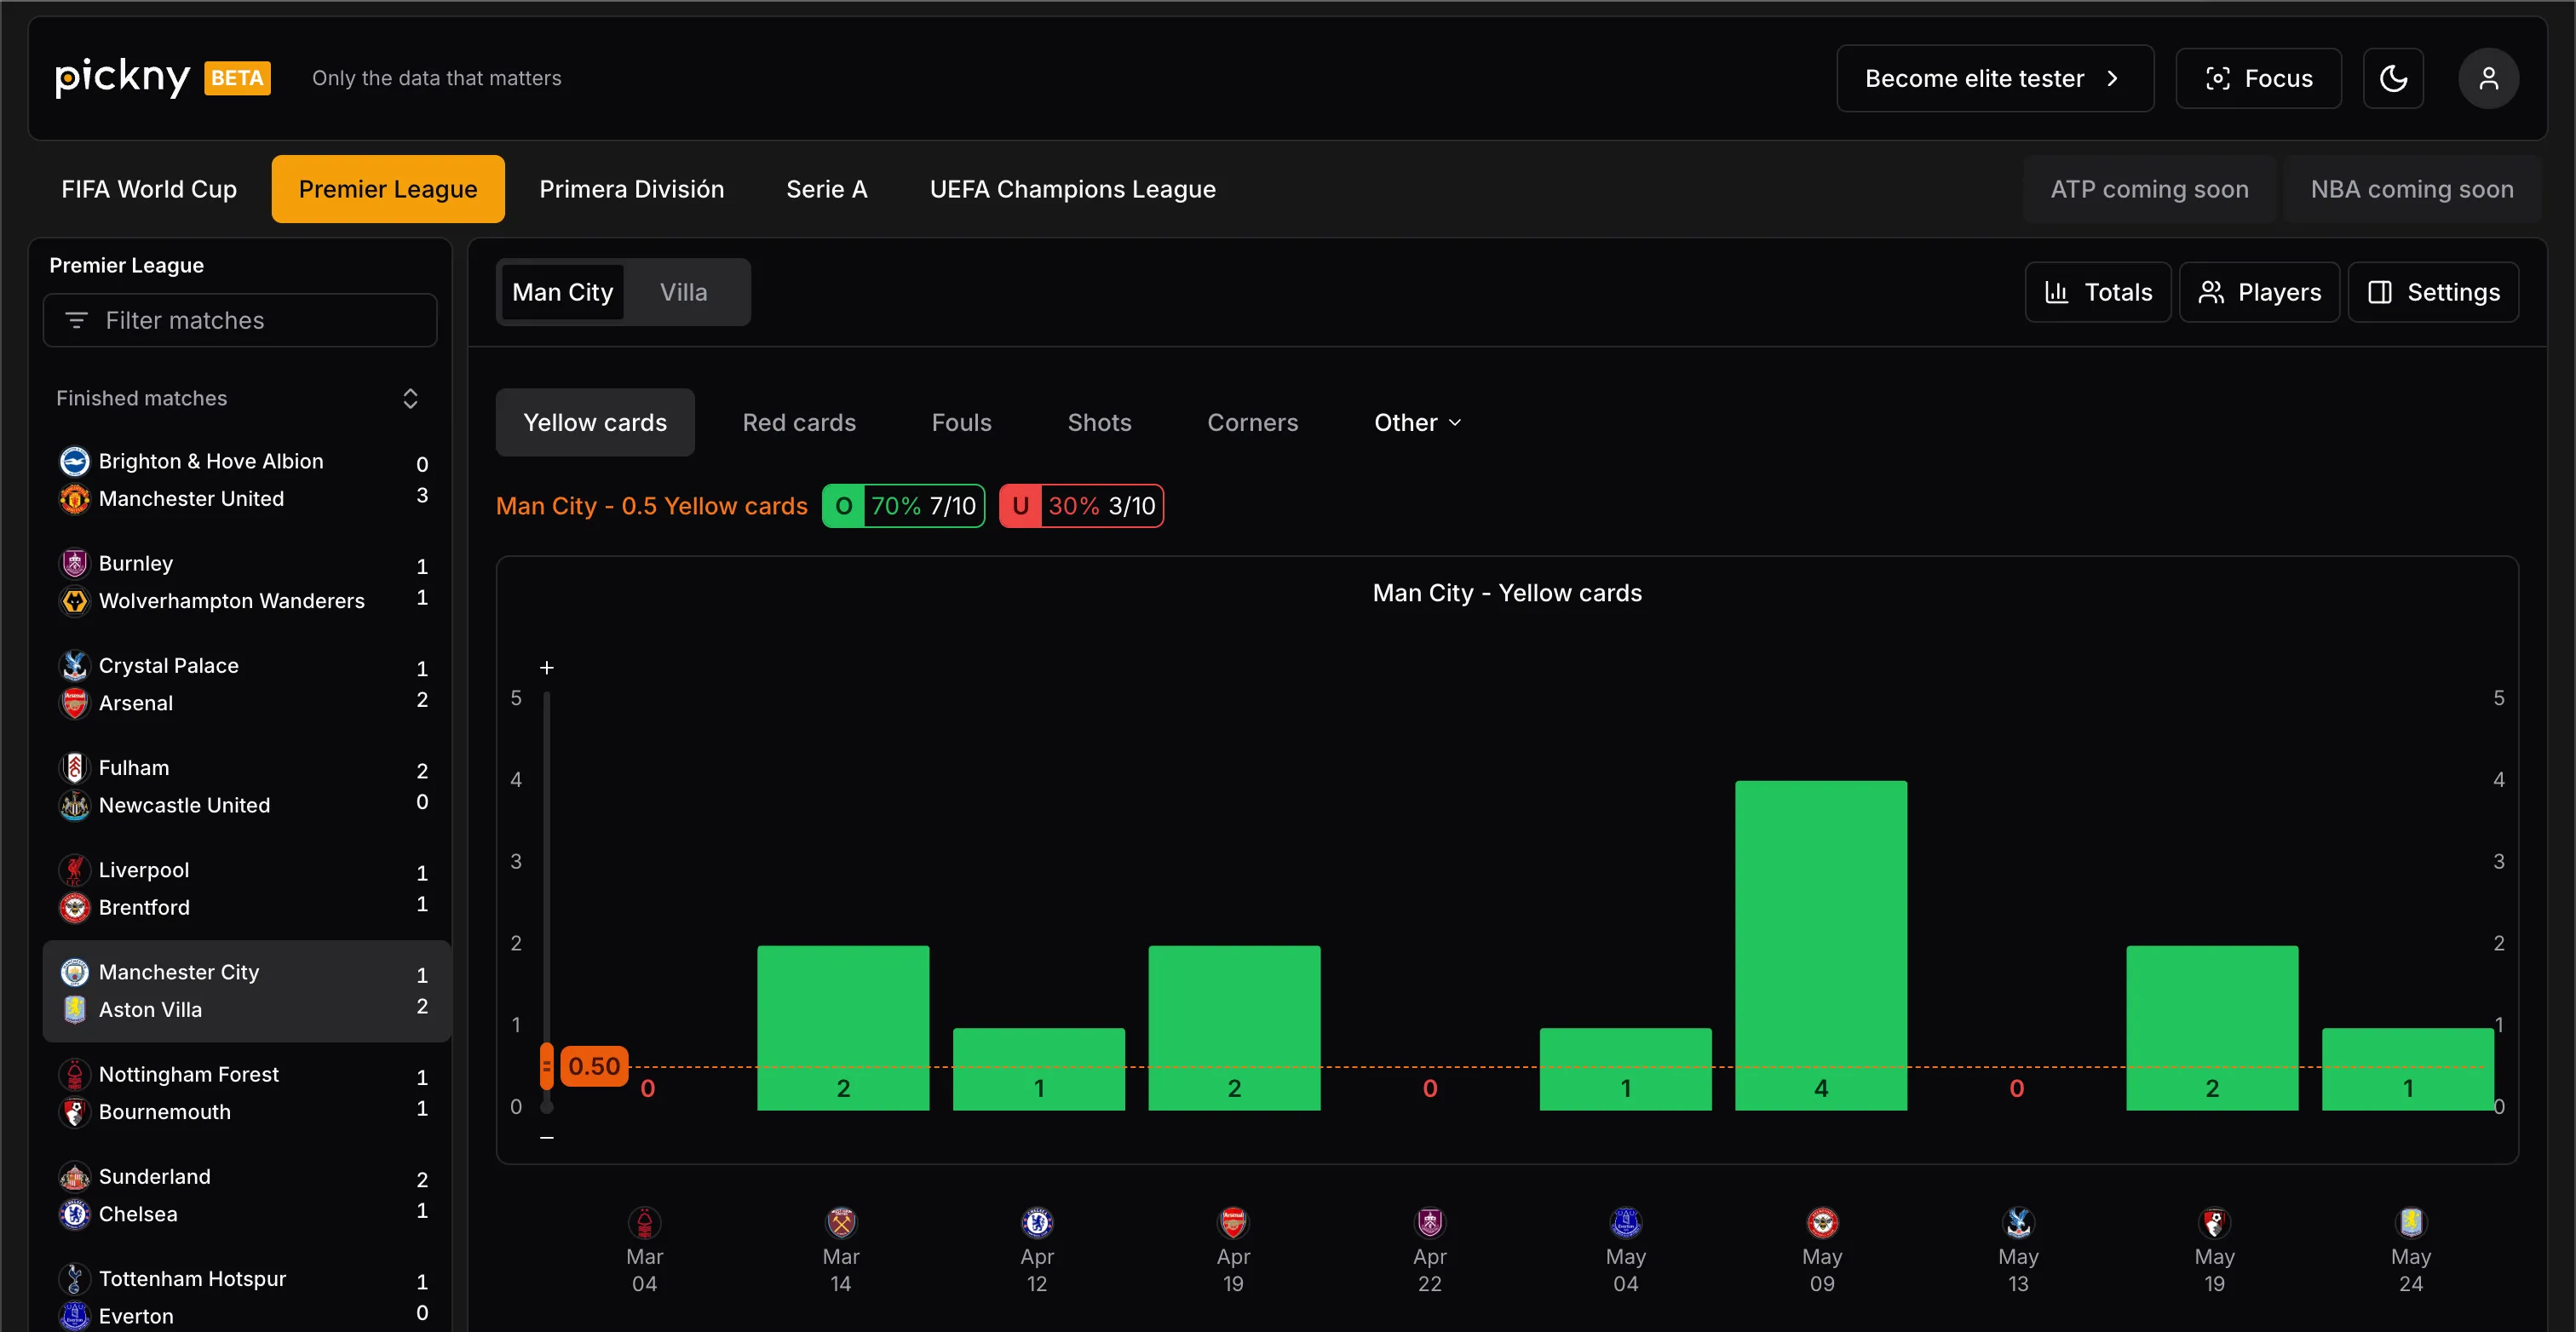Click the green Over 70% badge

coord(903,506)
